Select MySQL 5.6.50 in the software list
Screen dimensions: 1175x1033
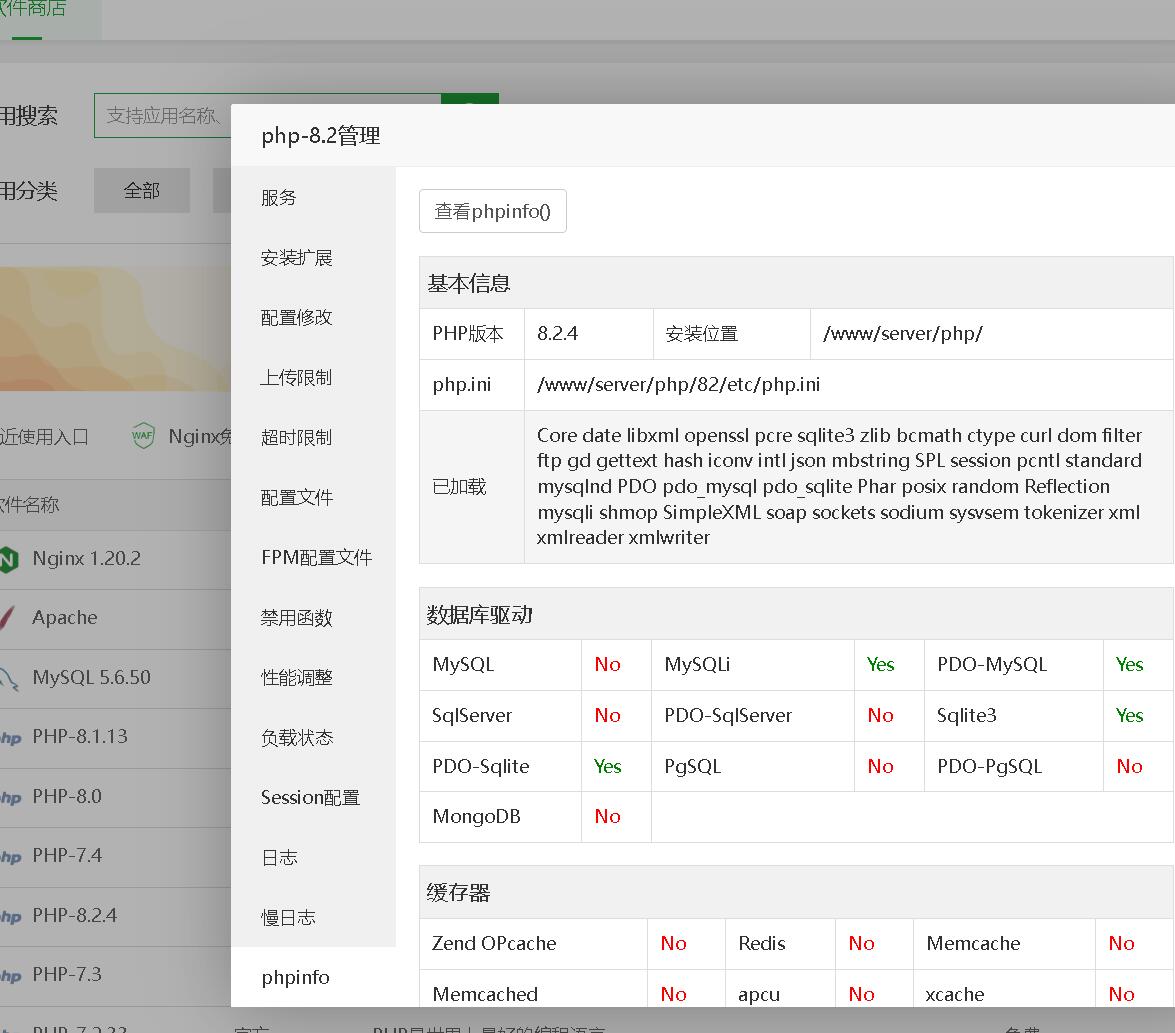click(91, 677)
